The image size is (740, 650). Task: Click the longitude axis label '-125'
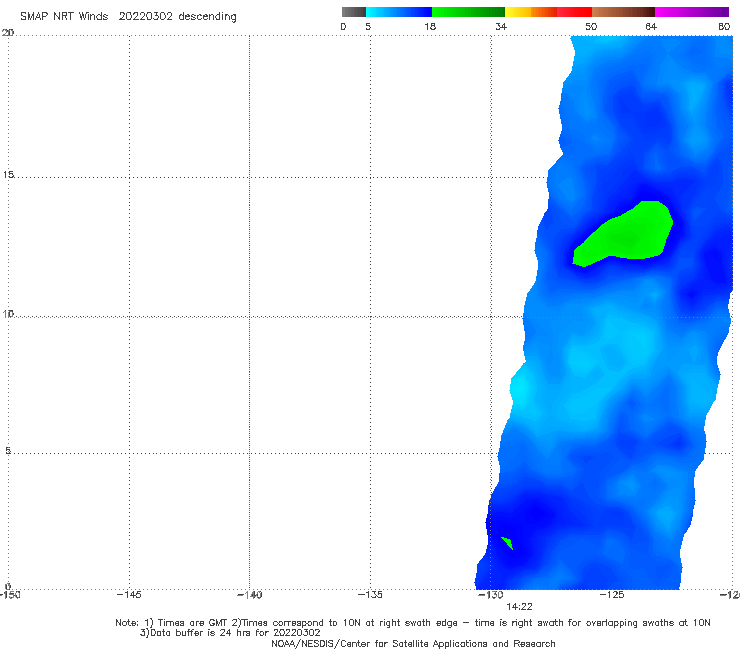pyautogui.click(x=612, y=595)
